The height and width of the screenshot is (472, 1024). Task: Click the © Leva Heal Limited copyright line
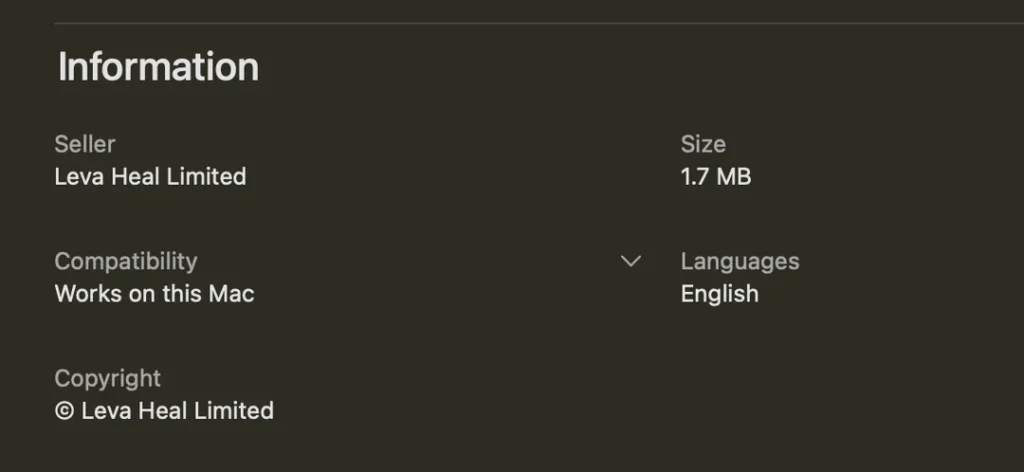164,411
